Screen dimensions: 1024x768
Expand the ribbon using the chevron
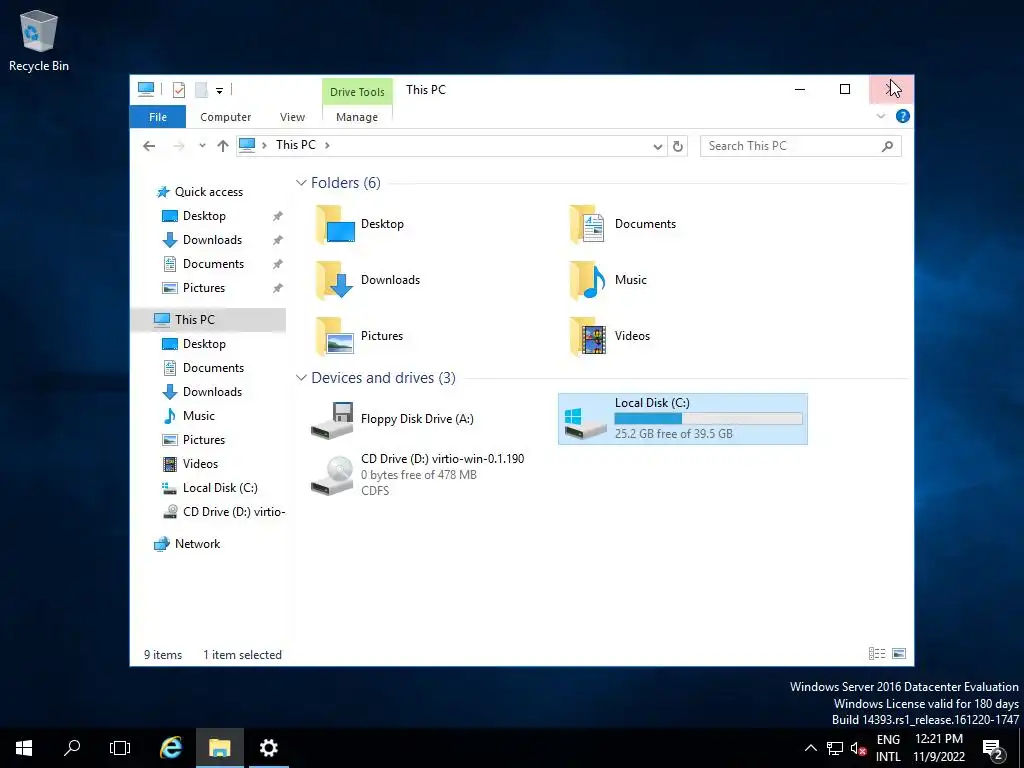click(x=880, y=116)
